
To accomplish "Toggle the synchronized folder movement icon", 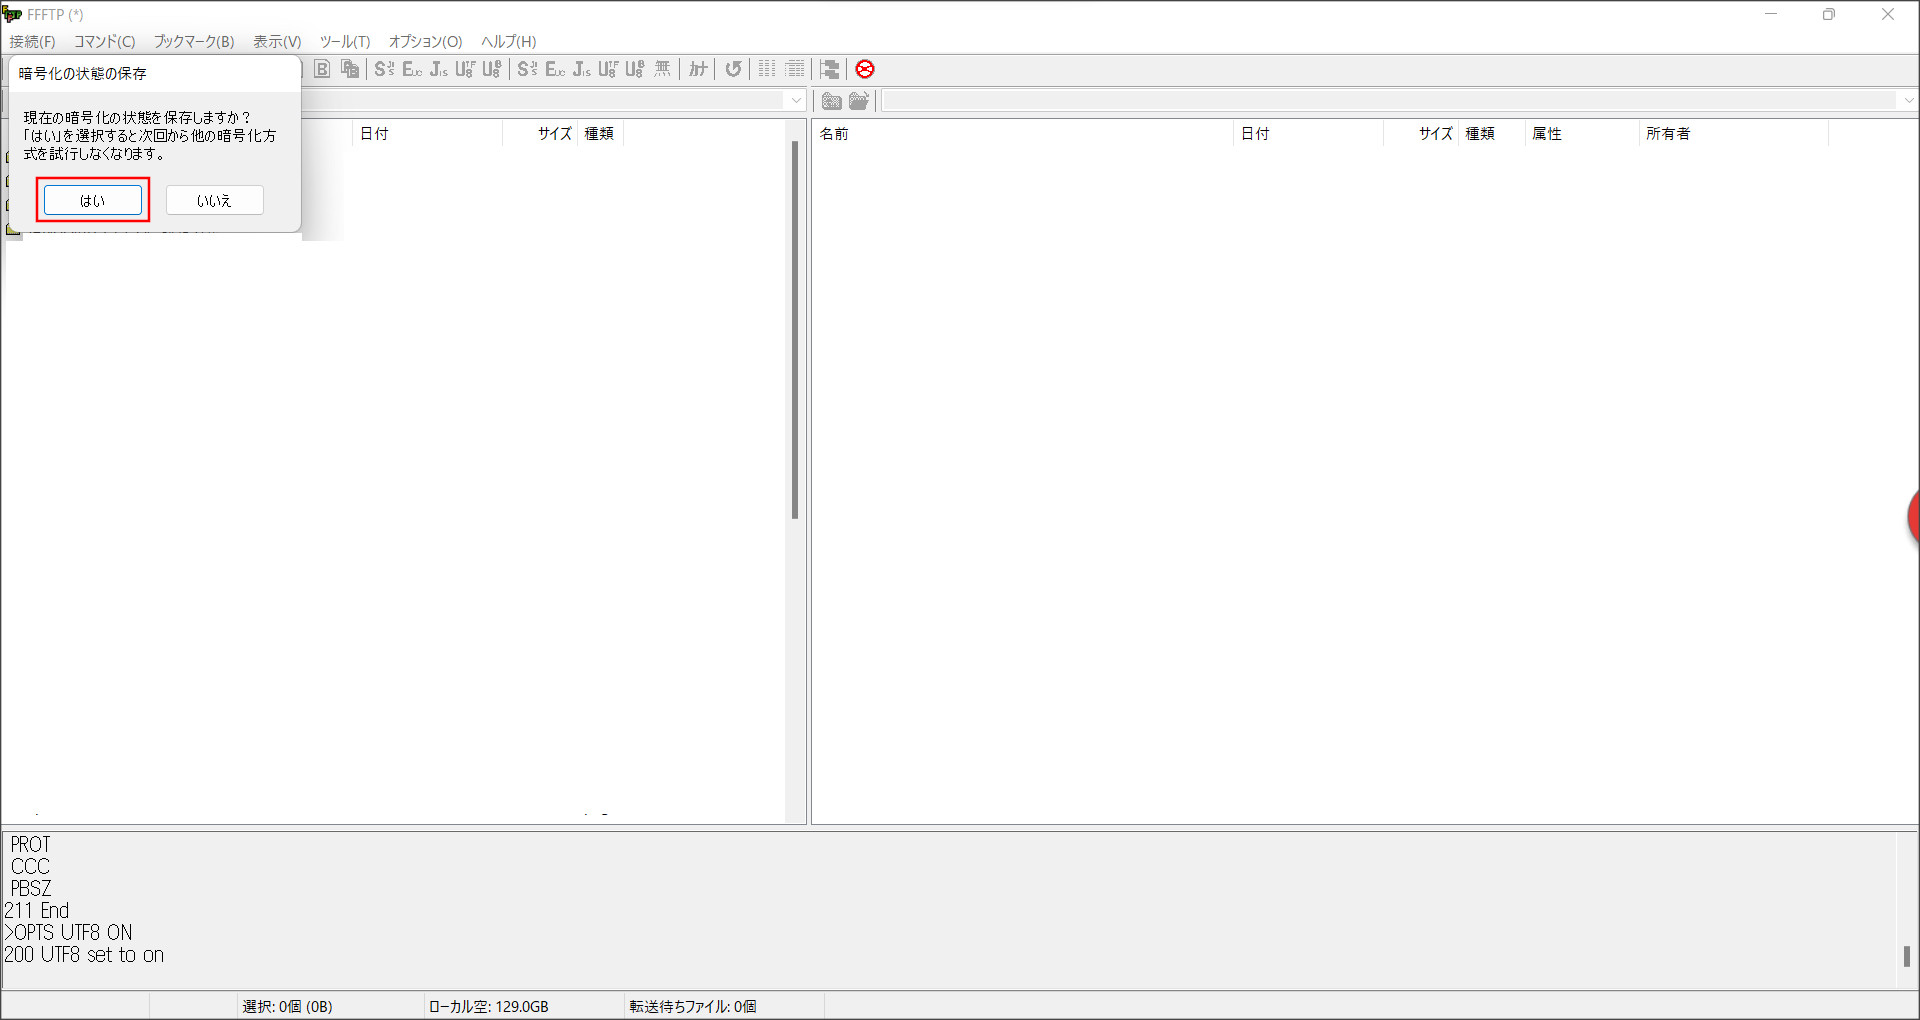I will pyautogui.click(x=829, y=69).
